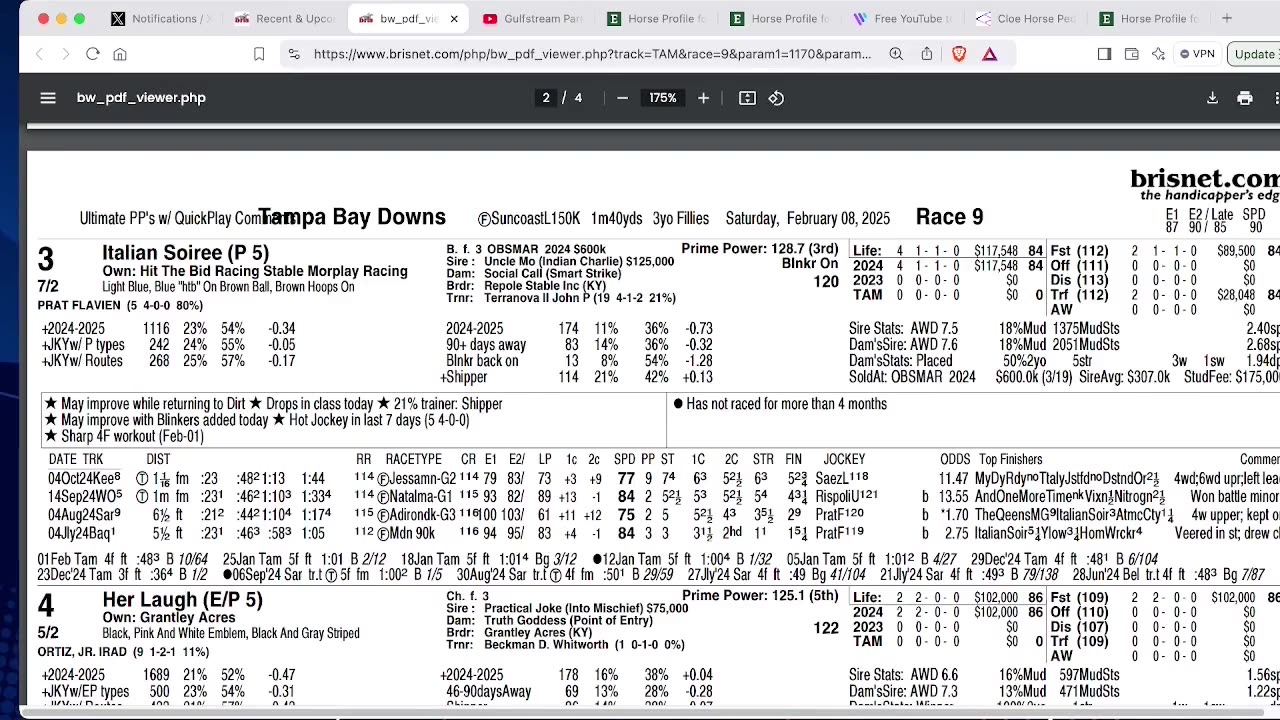This screenshot has width=1280, height=720.
Task: Click the RACETYPE column header
Action: [x=413, y=459]
